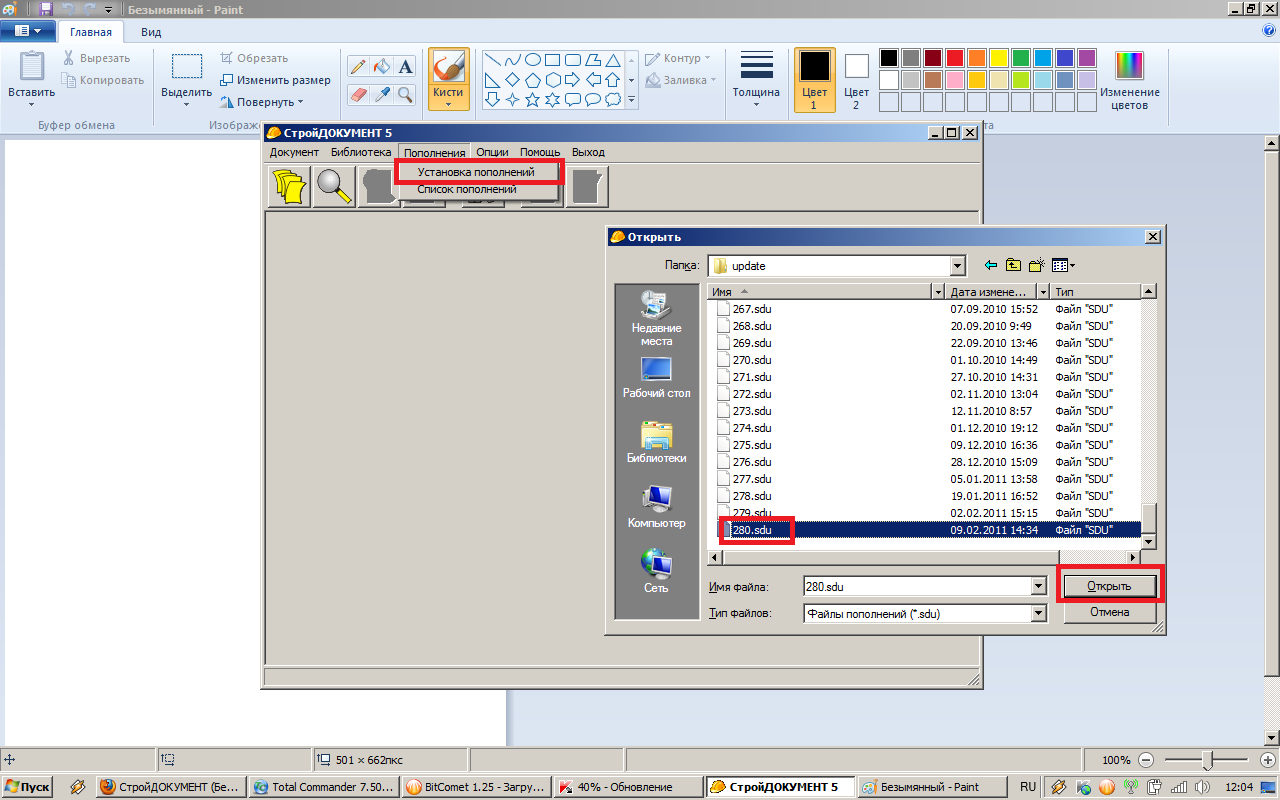Choose the Fill with color bucket tool
This screenshot has width=1280, height=800.
tap(381, 67)
